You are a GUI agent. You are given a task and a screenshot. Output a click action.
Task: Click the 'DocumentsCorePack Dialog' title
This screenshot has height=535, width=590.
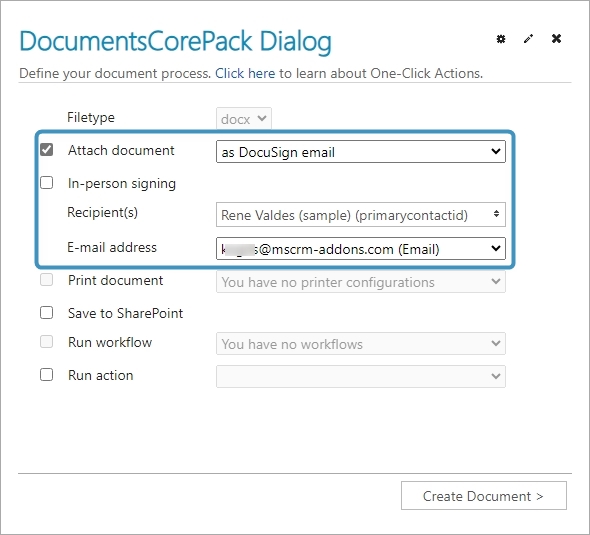pos(175,41)
